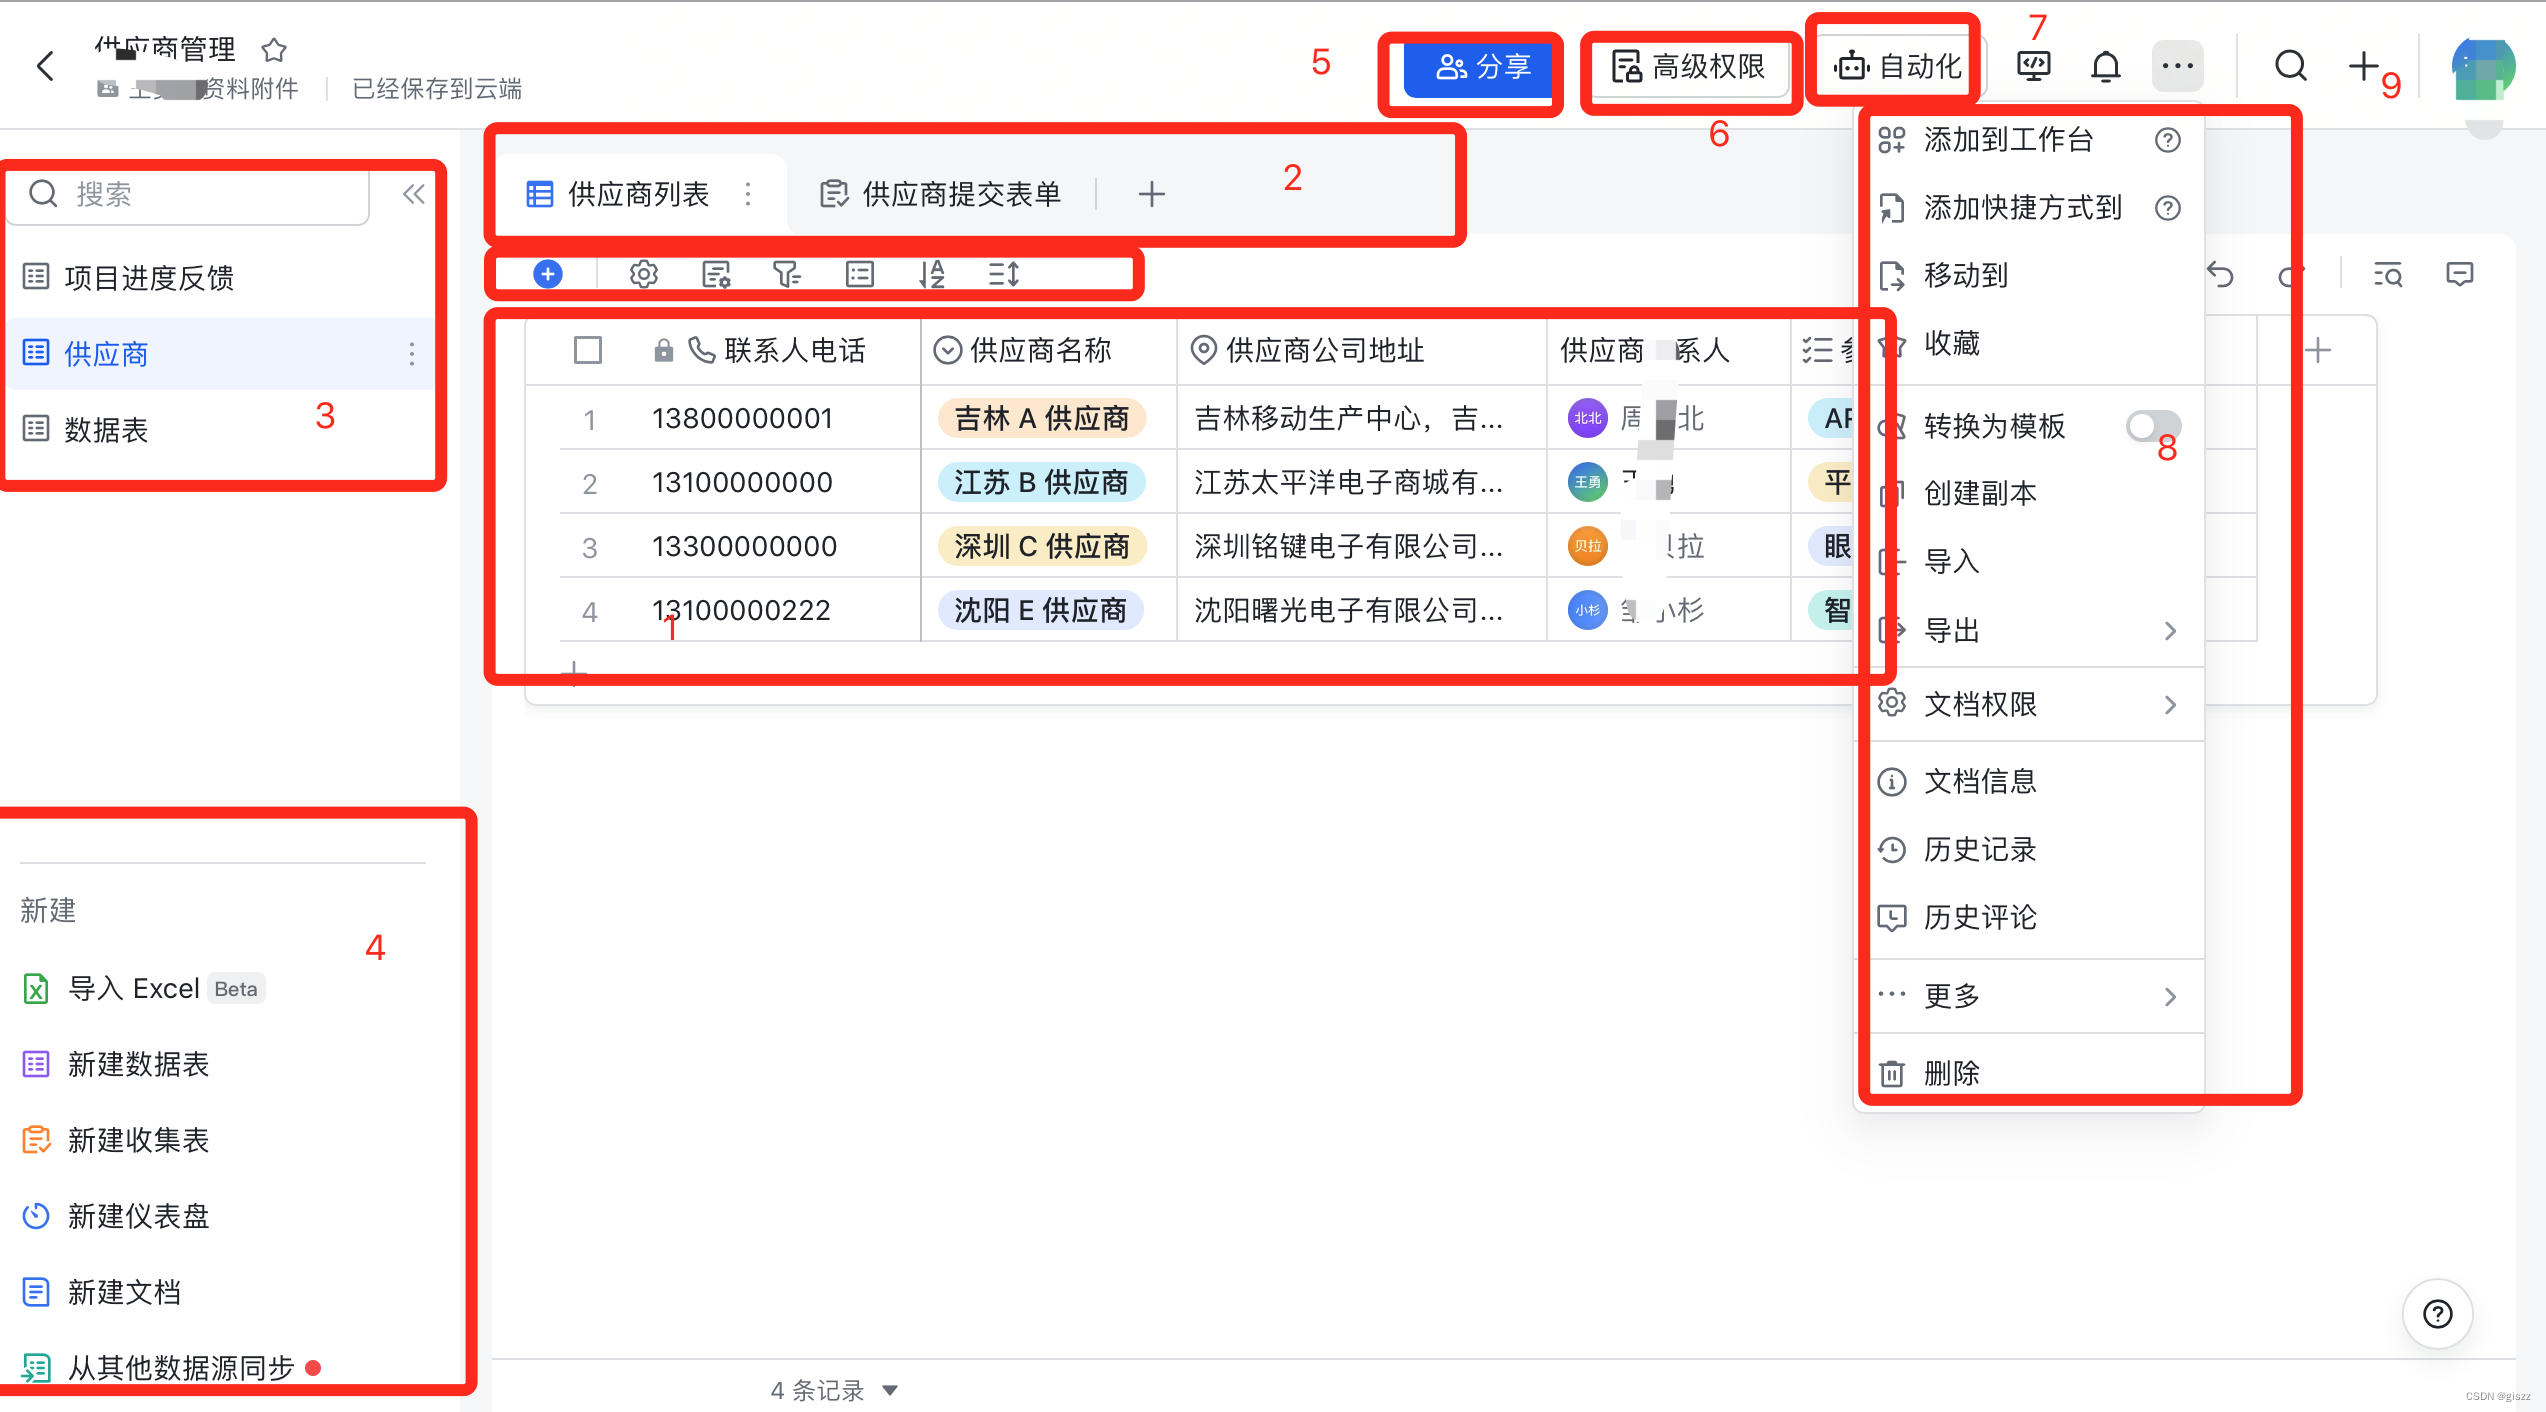Image resolution: width=2546 pixels, height=1412 pixels.
Task: Select 历史记录 from the menu
Action: tap(1979, 850)
